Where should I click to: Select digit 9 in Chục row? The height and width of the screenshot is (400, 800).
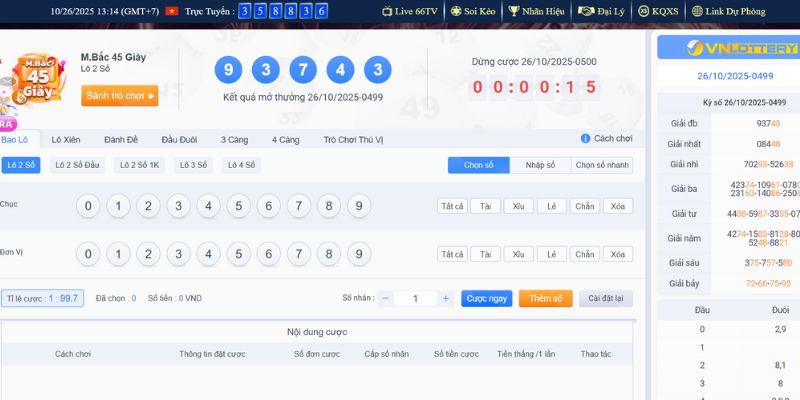point(359,206)
